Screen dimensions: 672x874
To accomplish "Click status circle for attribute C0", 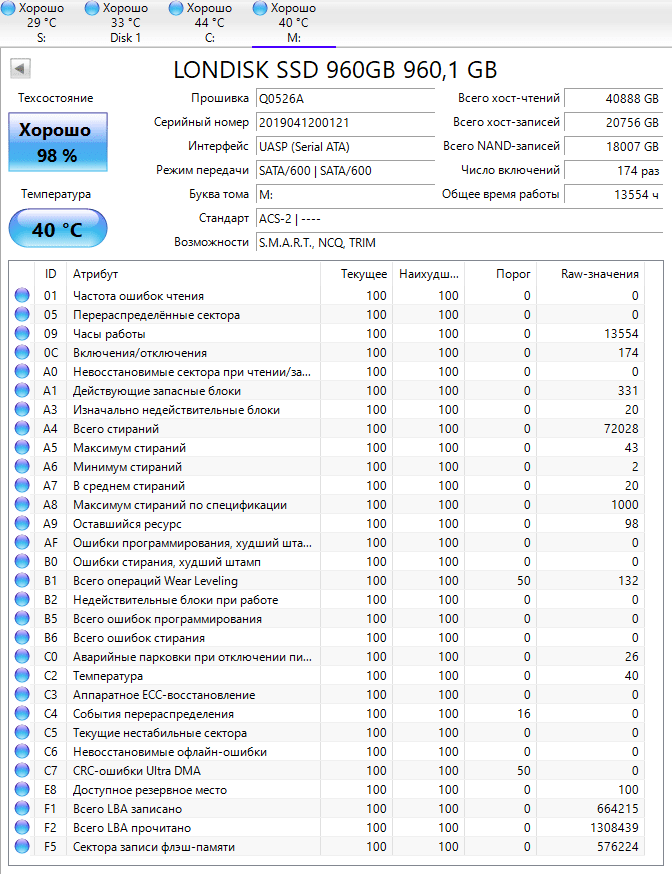I will point(22,656).
